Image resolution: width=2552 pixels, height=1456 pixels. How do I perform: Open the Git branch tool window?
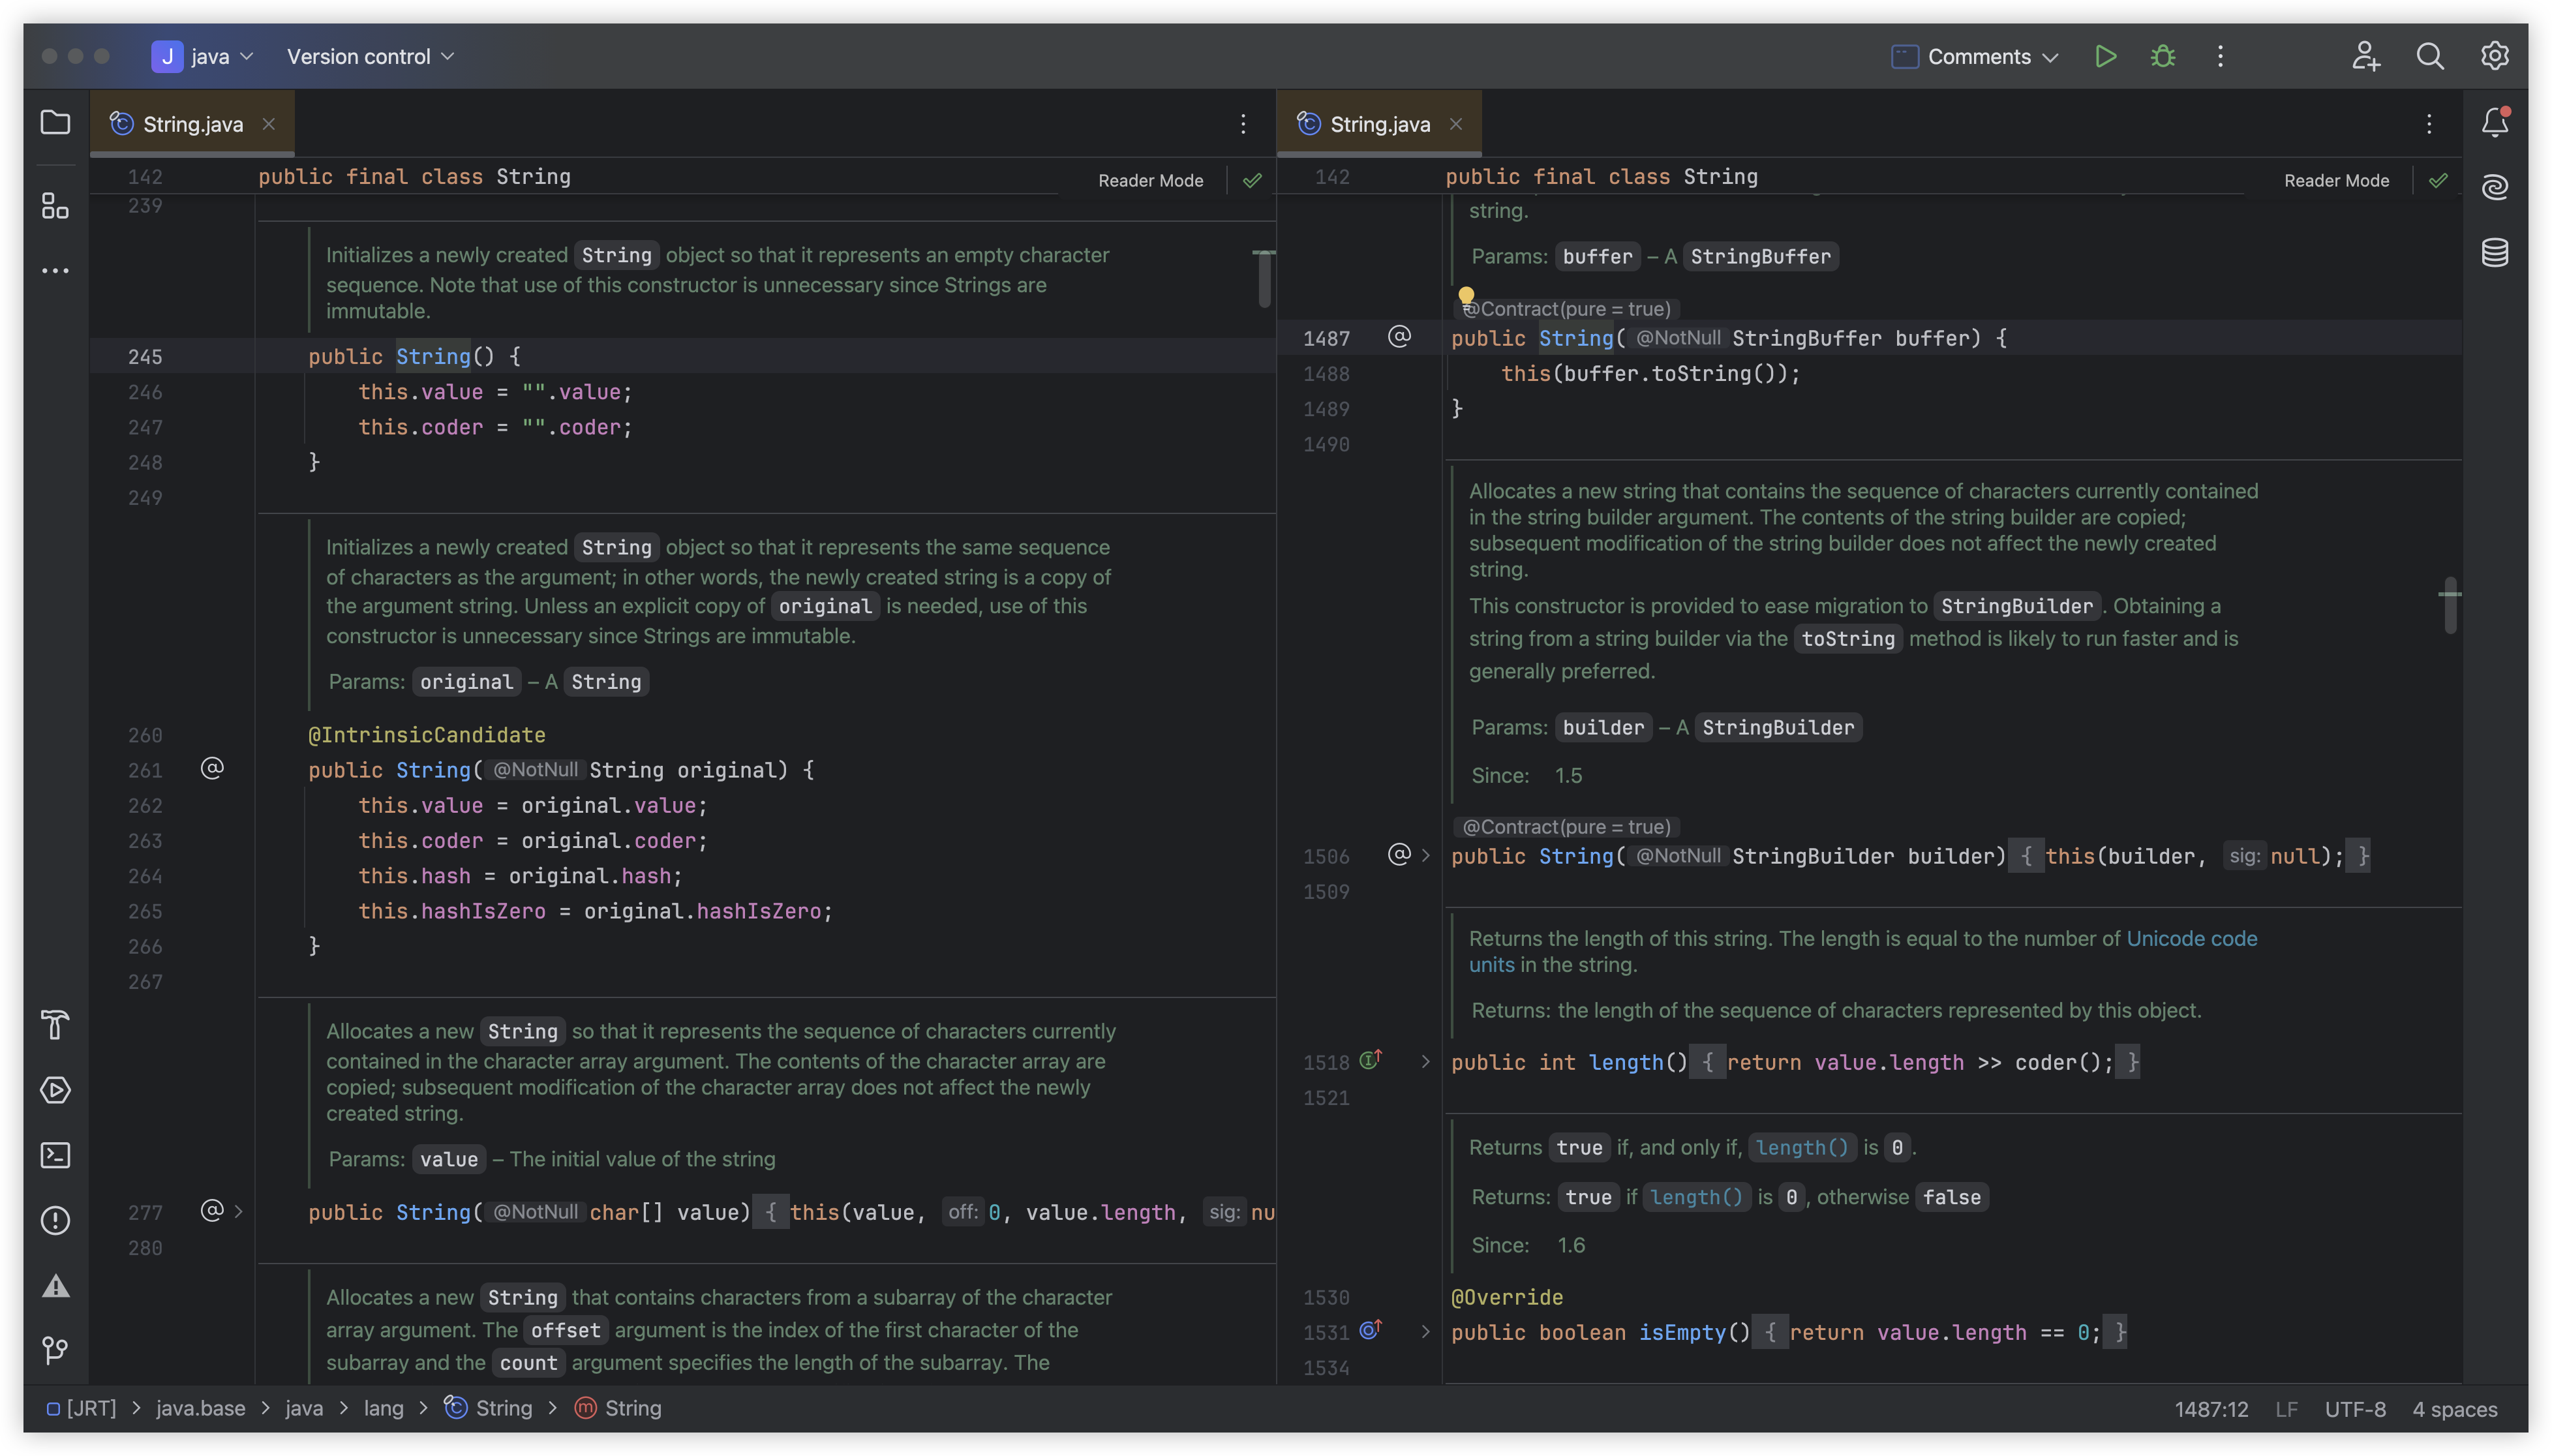coord(55,1350)
